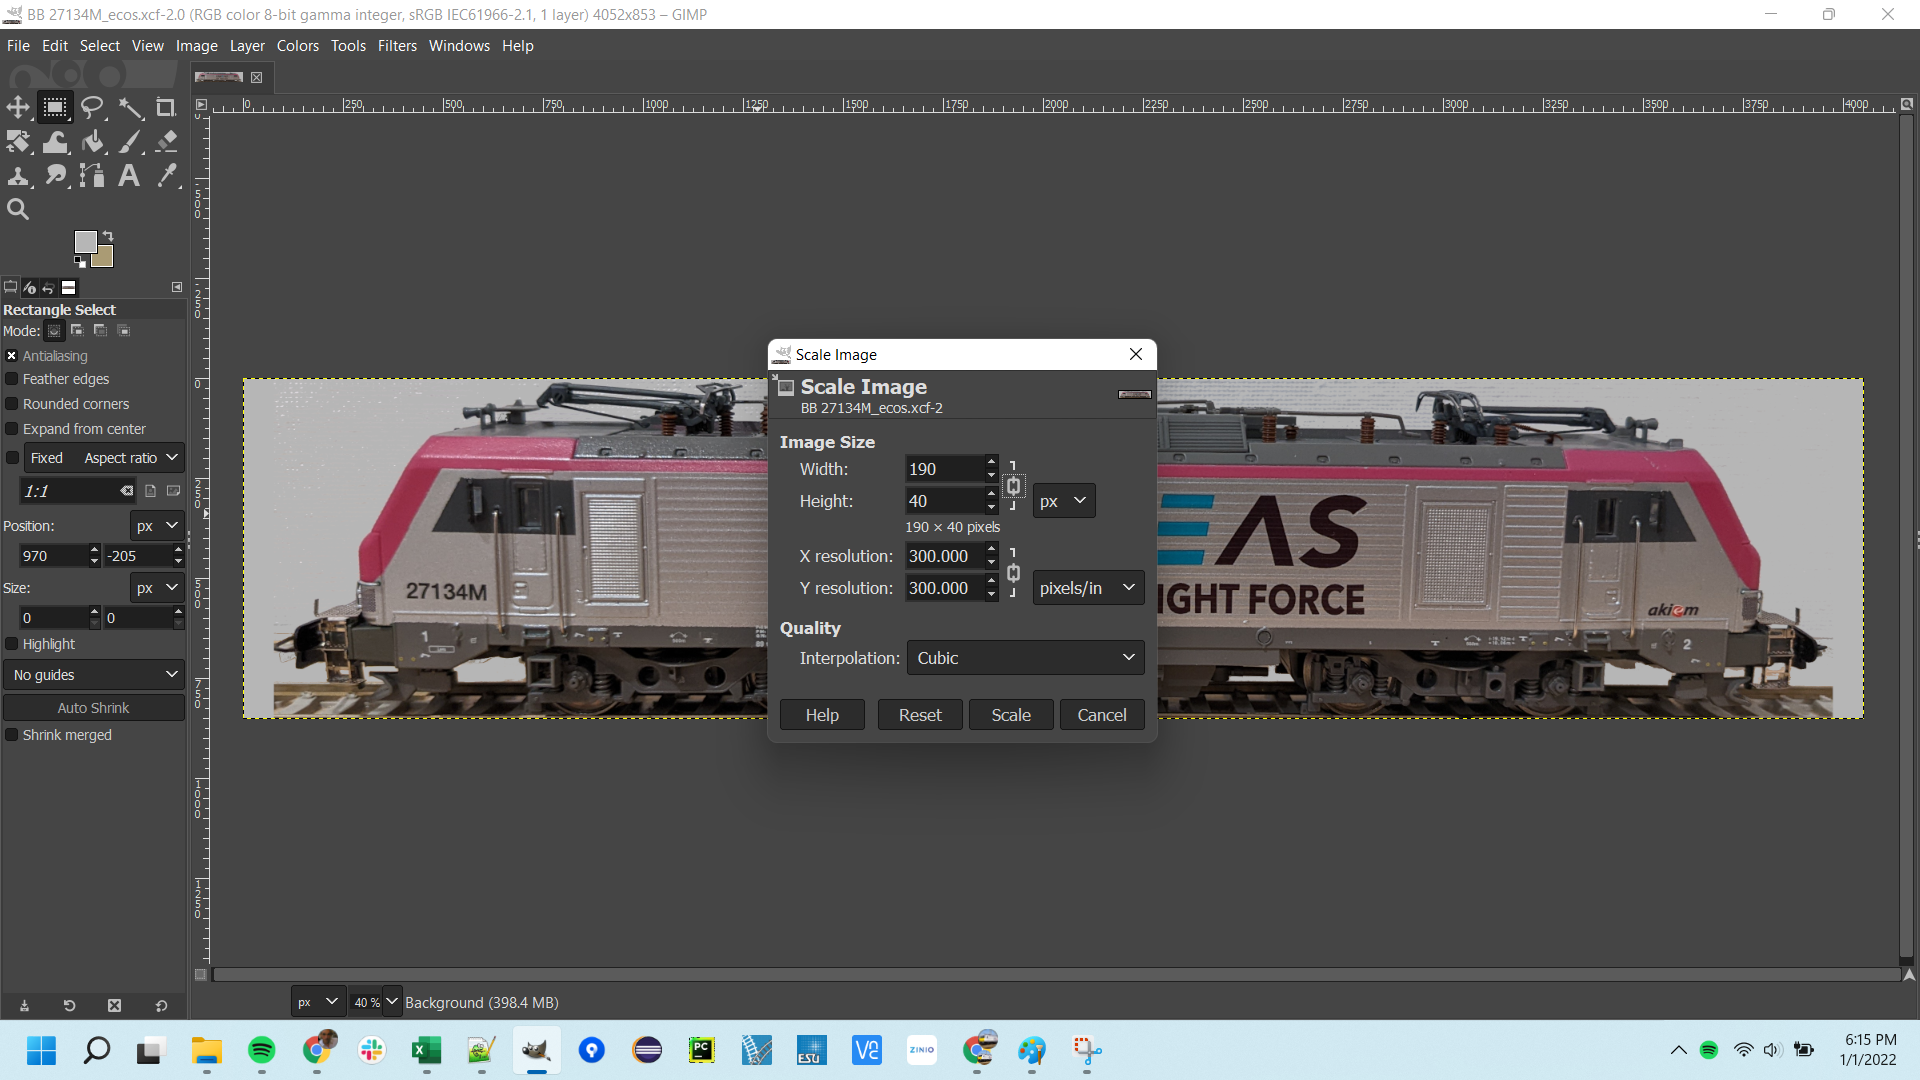Click the background color swatch
This screenshot has height=1080, width=1920.
pyautogui.click(x=104, y=259)
